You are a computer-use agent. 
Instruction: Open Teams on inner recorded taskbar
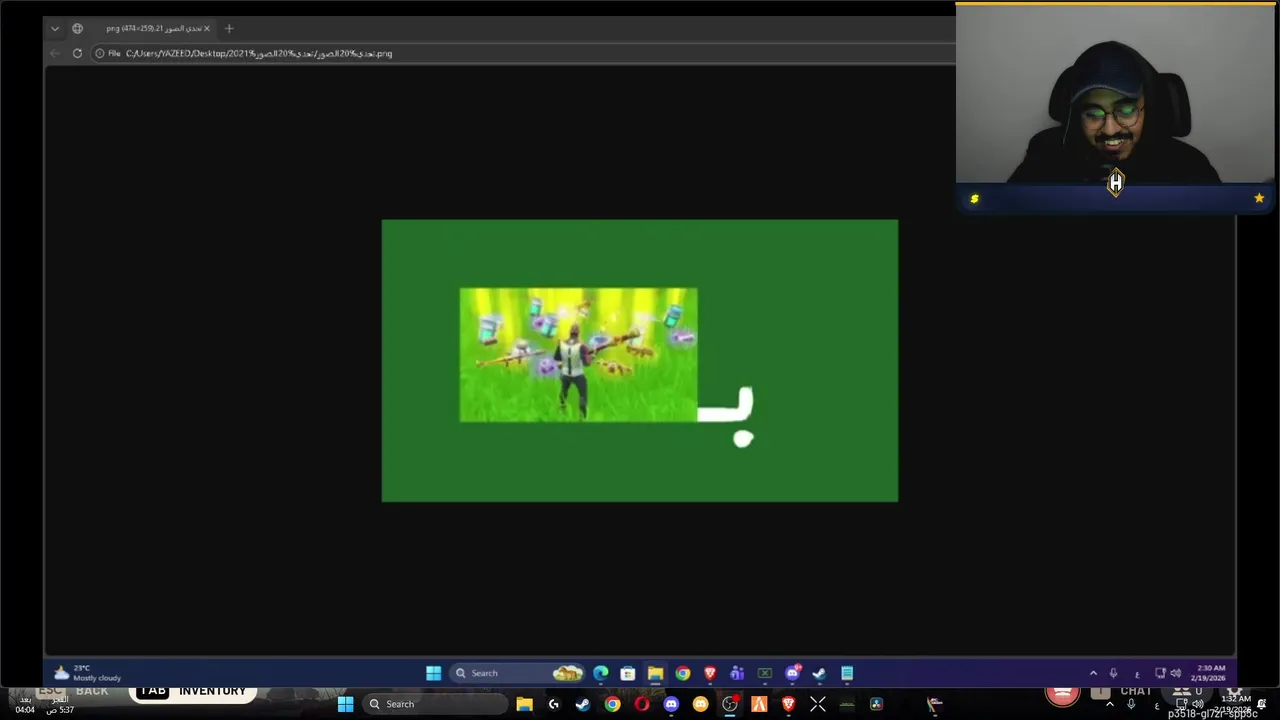point(737,673)
